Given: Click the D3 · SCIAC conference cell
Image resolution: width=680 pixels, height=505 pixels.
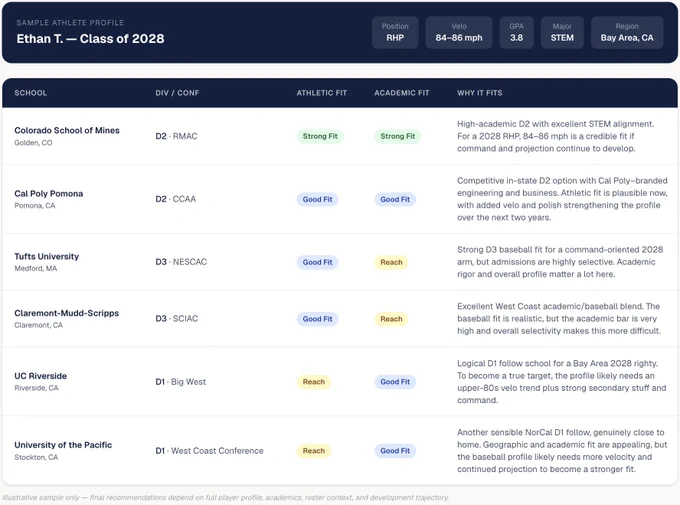Looking at the screenshot, I should coord(177,319).
